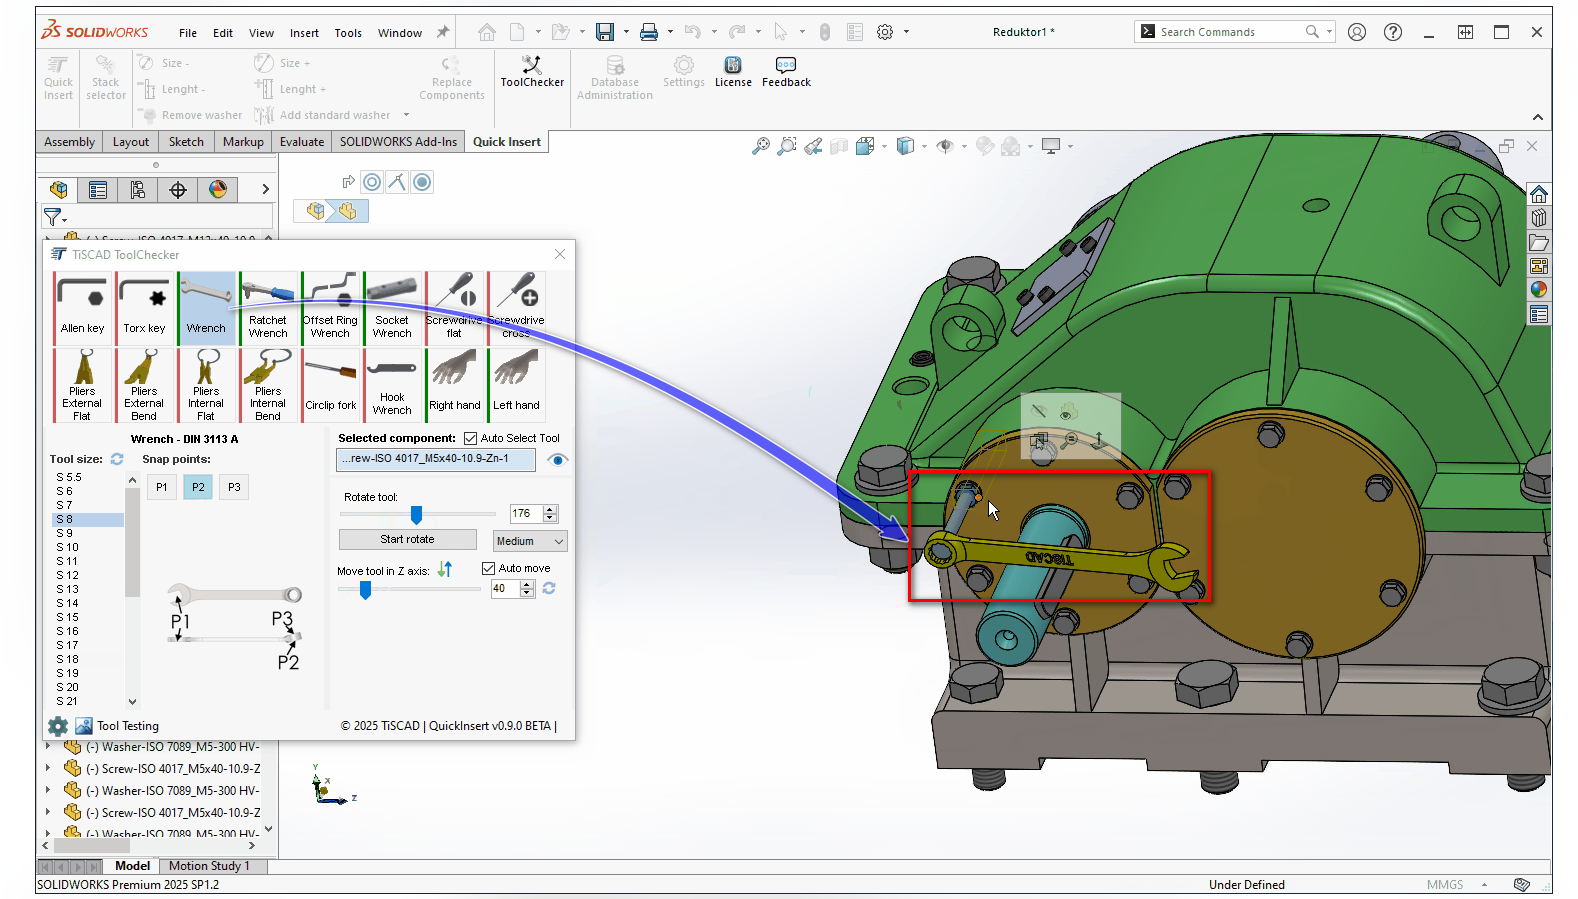Select the Allen key tool
Image resolution: width=1578 pixels, height=899 pixels.
coord(82,308)
